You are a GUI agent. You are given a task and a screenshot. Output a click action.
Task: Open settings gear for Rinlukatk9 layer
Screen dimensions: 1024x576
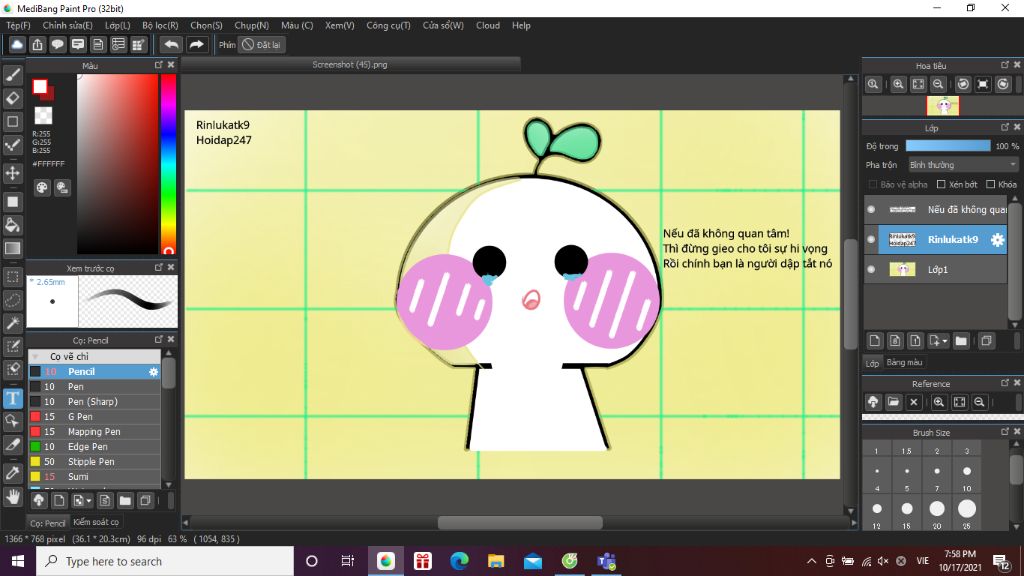[x=997, y=240]
